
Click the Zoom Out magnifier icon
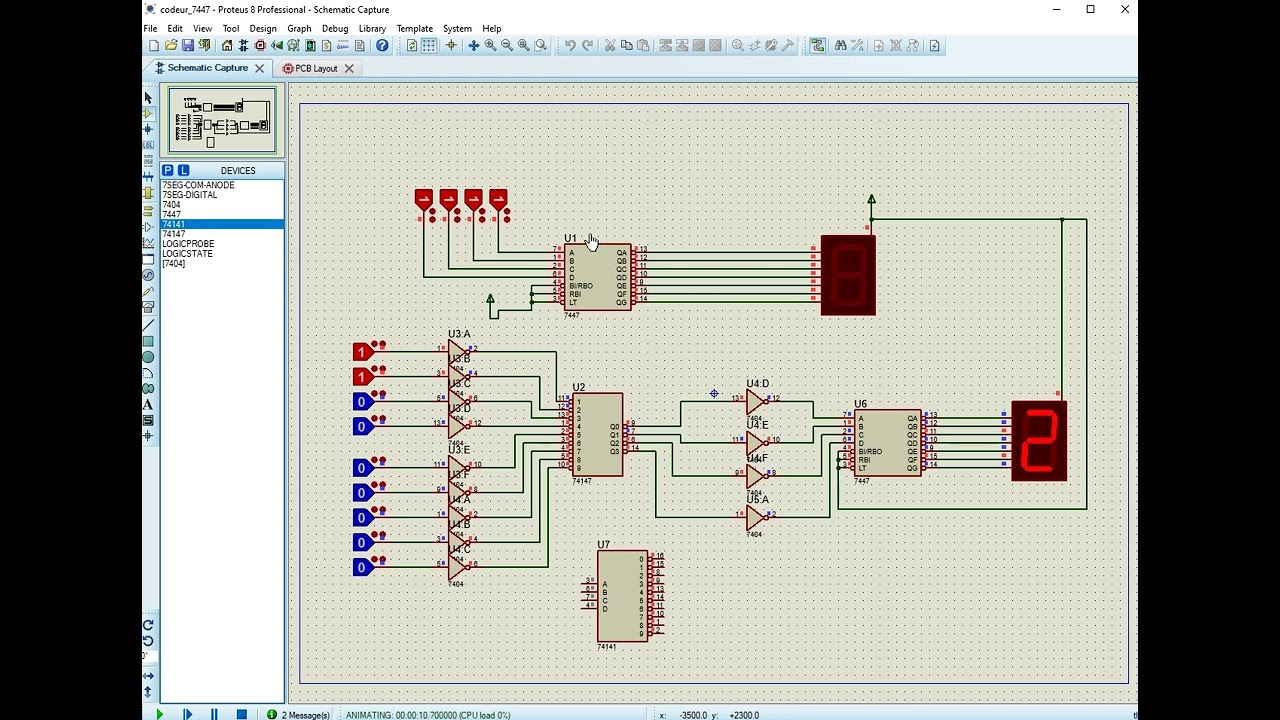(507, 45)
